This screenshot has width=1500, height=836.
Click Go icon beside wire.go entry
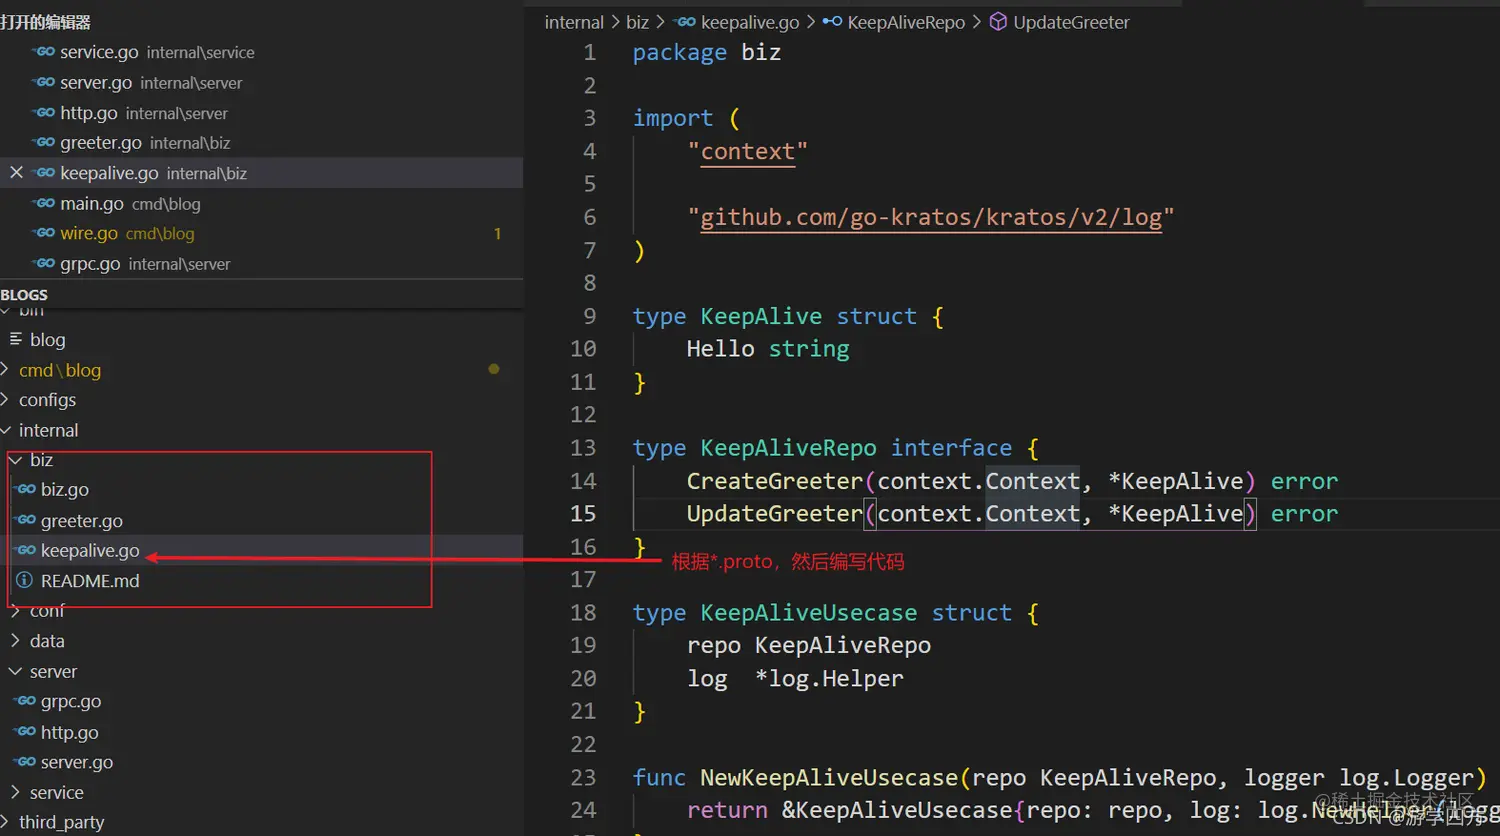44,233
